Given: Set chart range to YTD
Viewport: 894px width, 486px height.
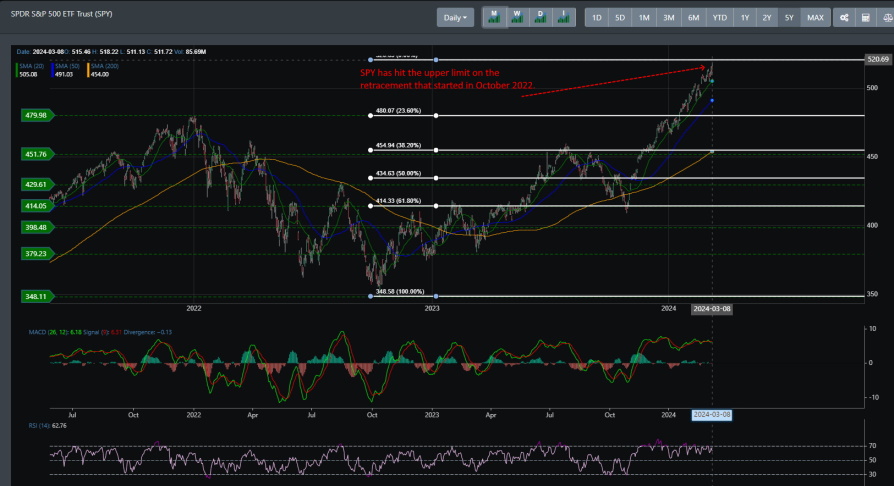Looking at the screenshot, I should [720, 18].
